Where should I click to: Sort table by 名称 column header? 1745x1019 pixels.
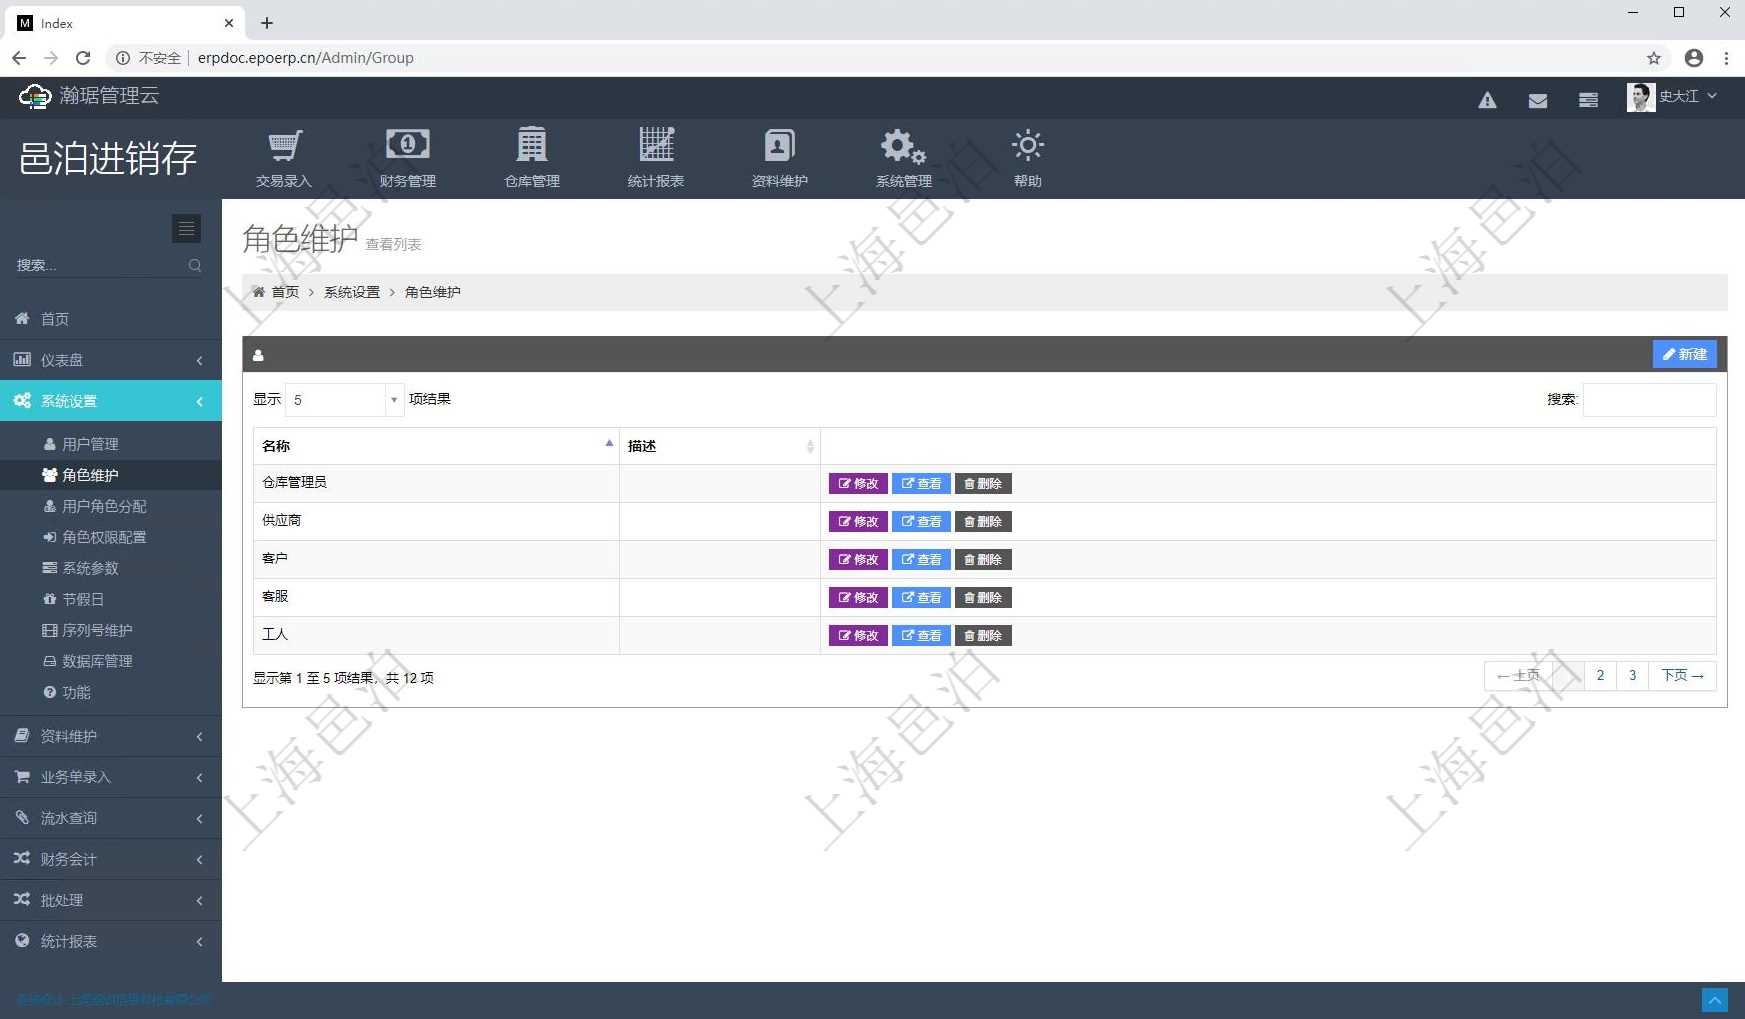tap(435, 446)
